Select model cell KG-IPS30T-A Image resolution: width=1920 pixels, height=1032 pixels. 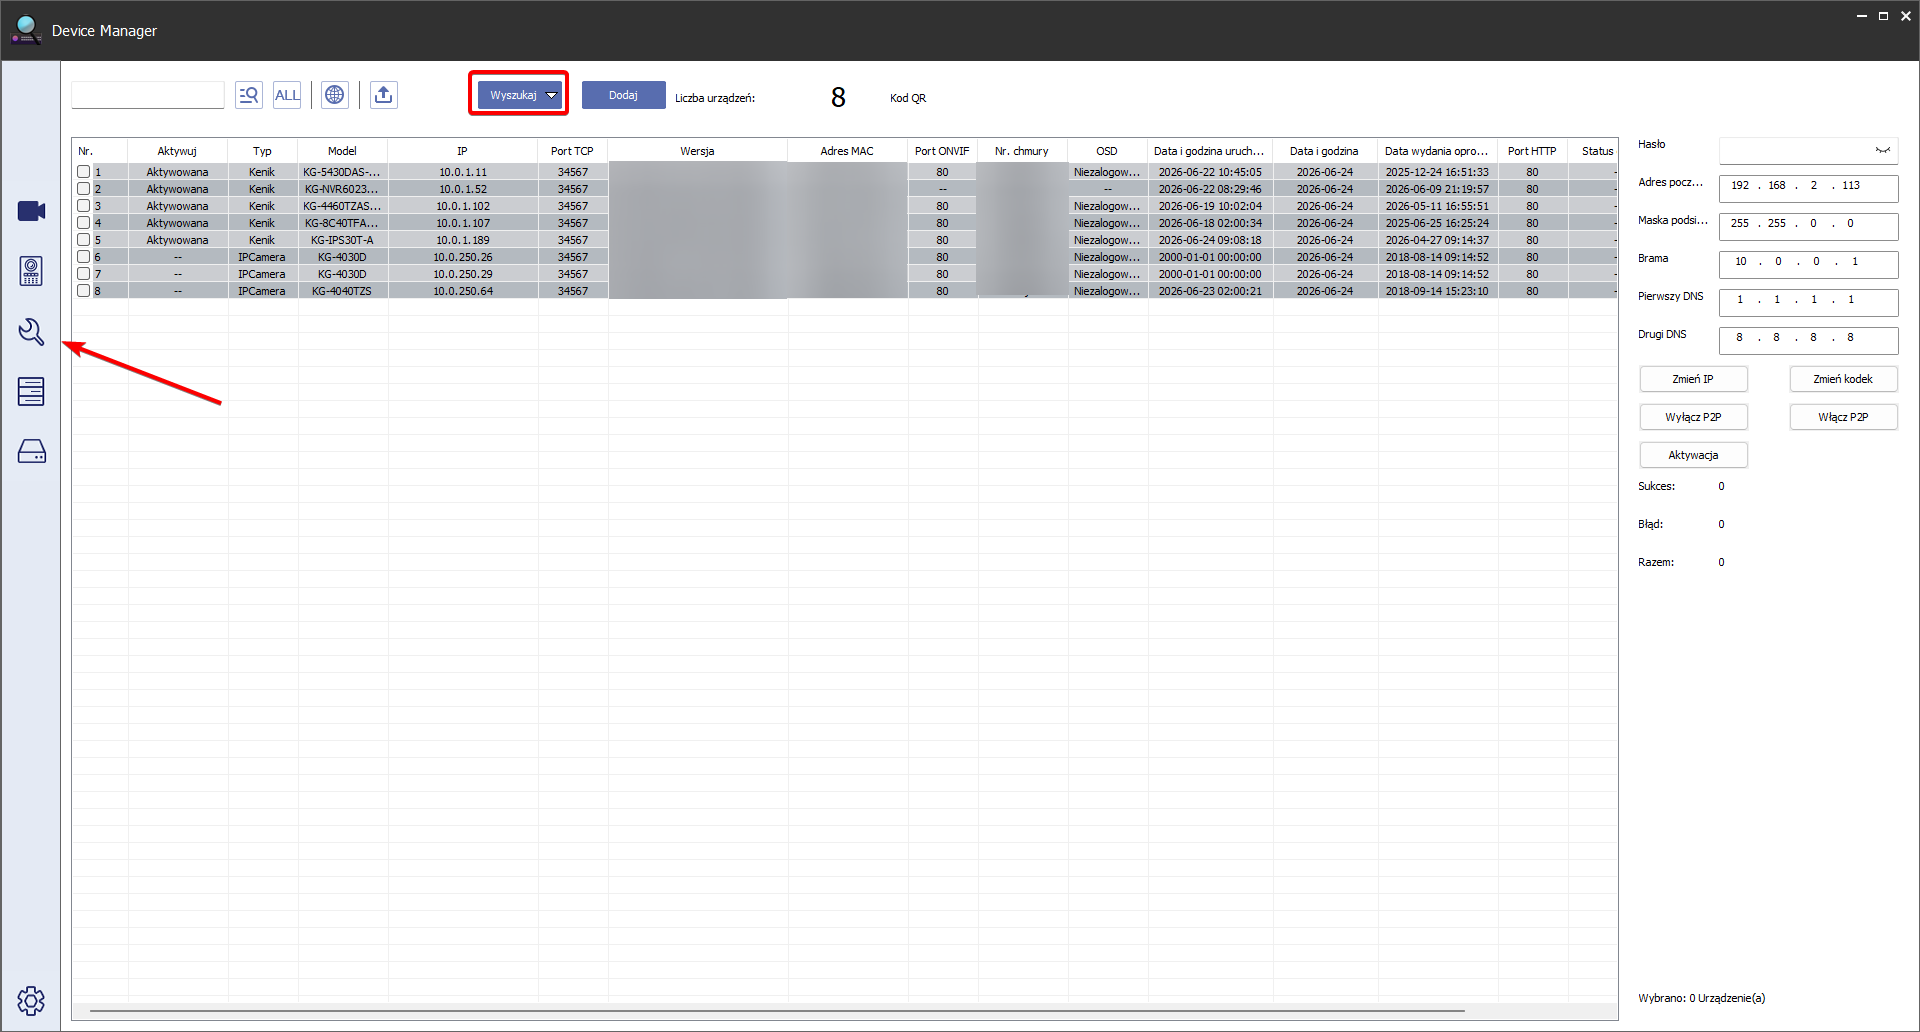[x=342, y=240]
